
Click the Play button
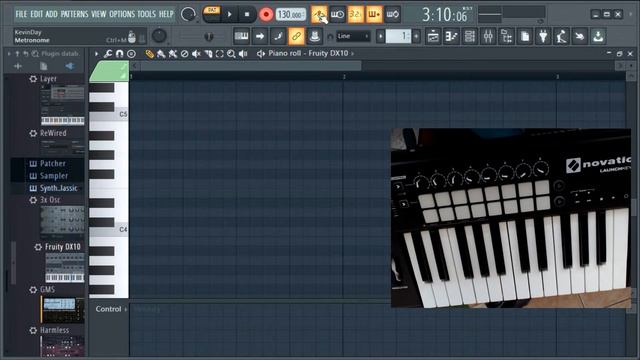coord(229,15)
